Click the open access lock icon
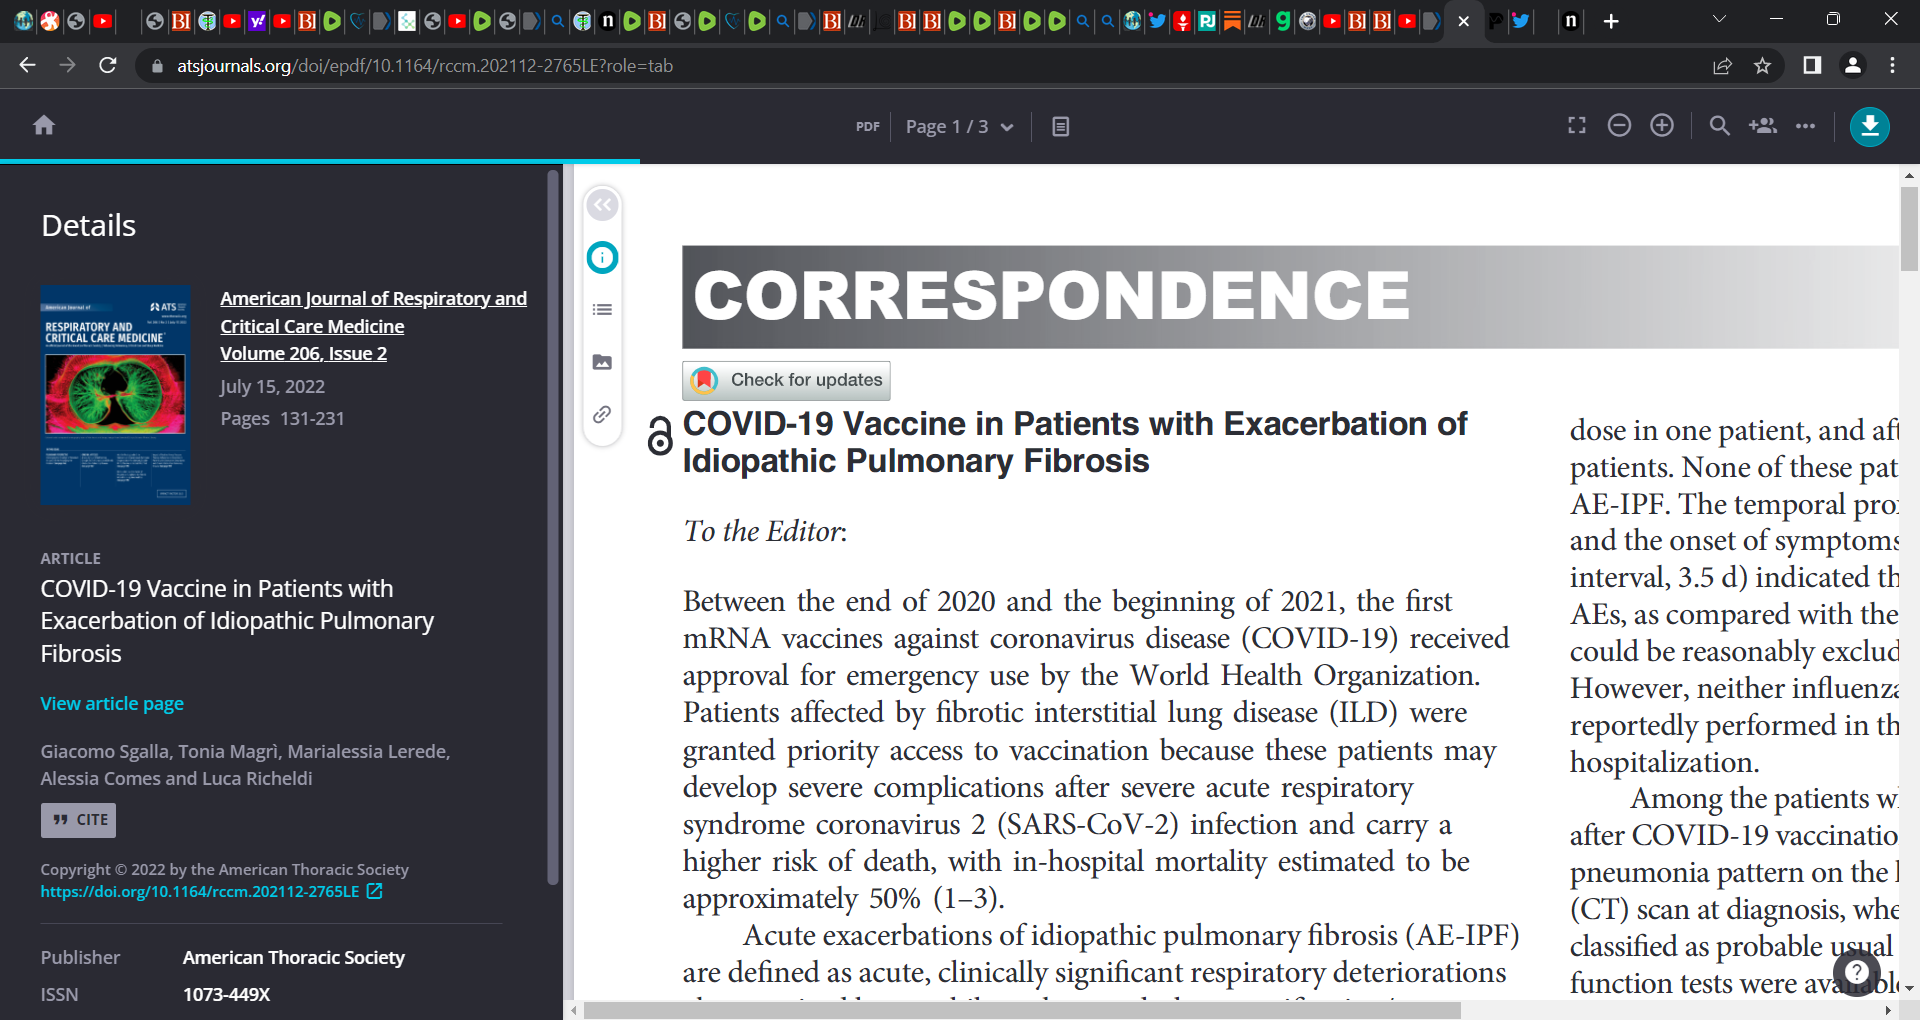 pos(660,437)
